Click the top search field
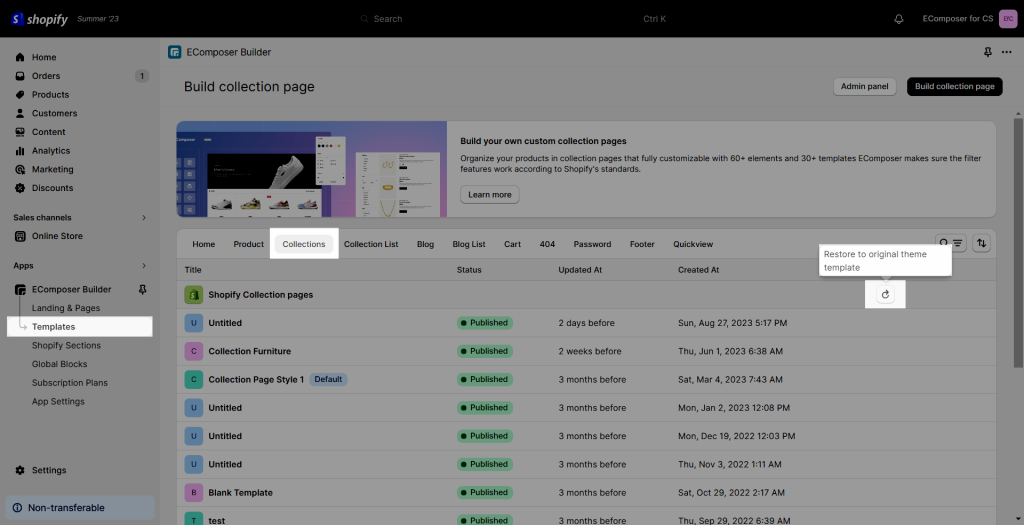This screenshot has height=525, width=1024. (x=512, y=19)
